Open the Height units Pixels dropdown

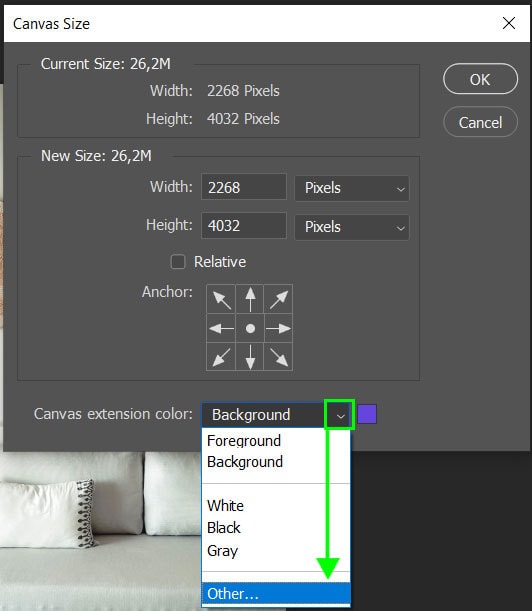[352, 227]
